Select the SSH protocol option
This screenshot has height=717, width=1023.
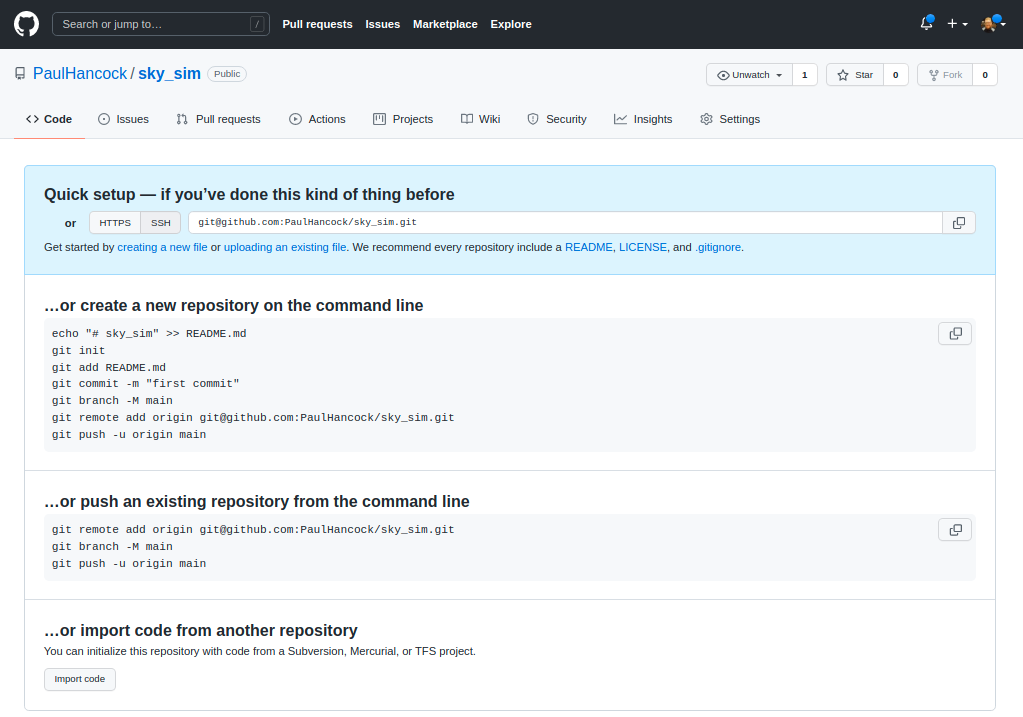(160, 222)
